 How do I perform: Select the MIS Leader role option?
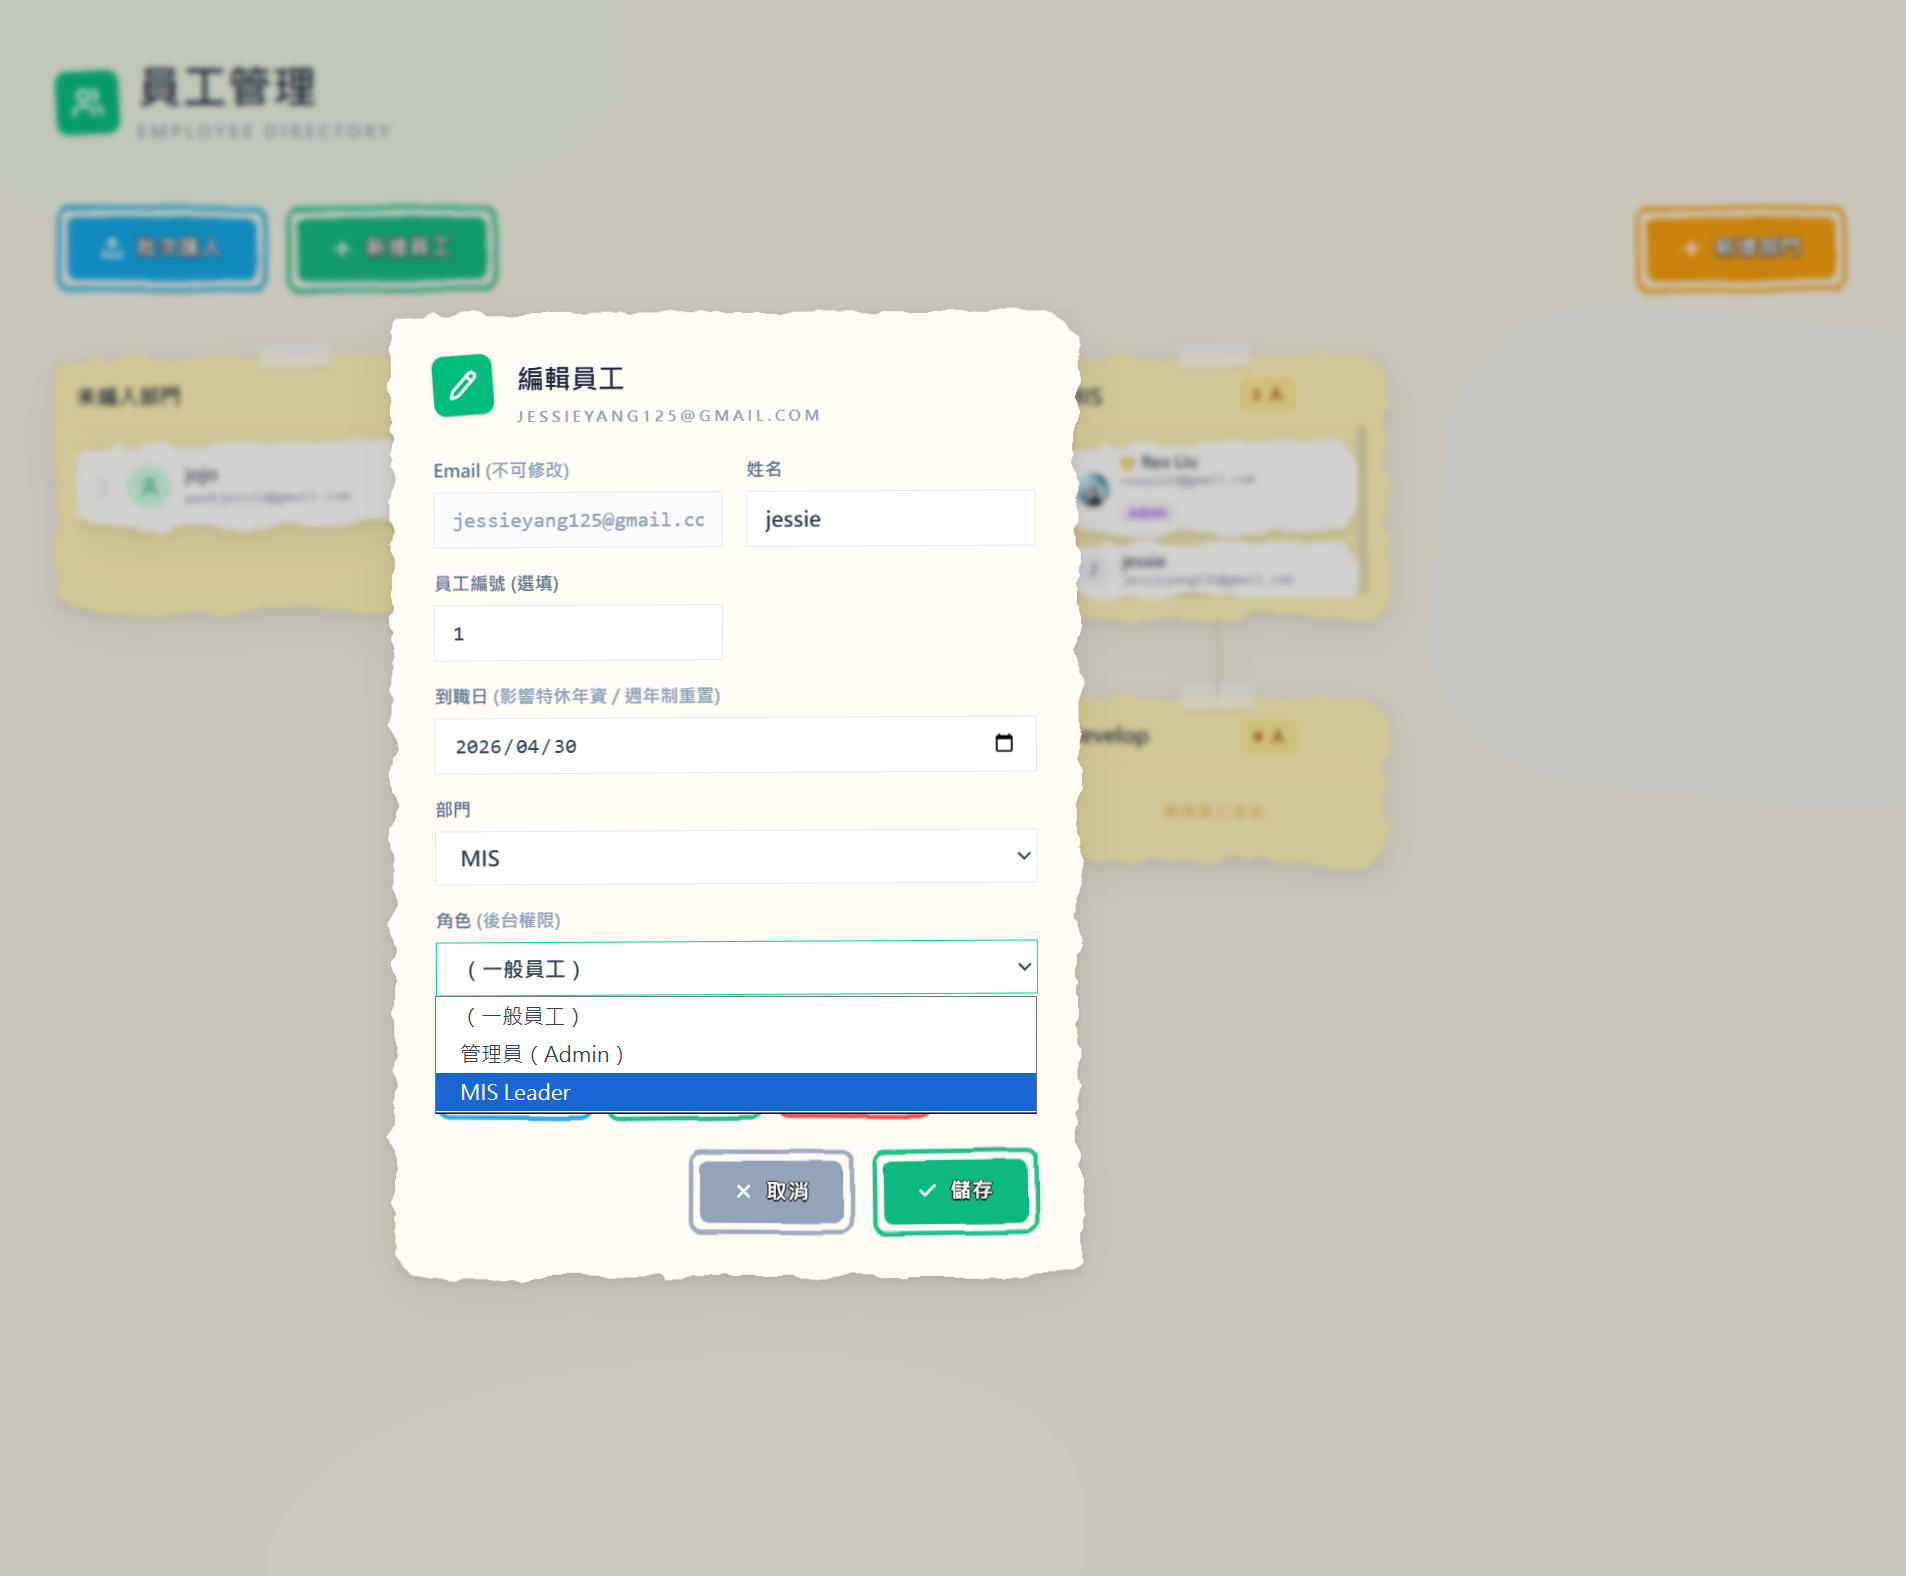[x=736, y=1092]
